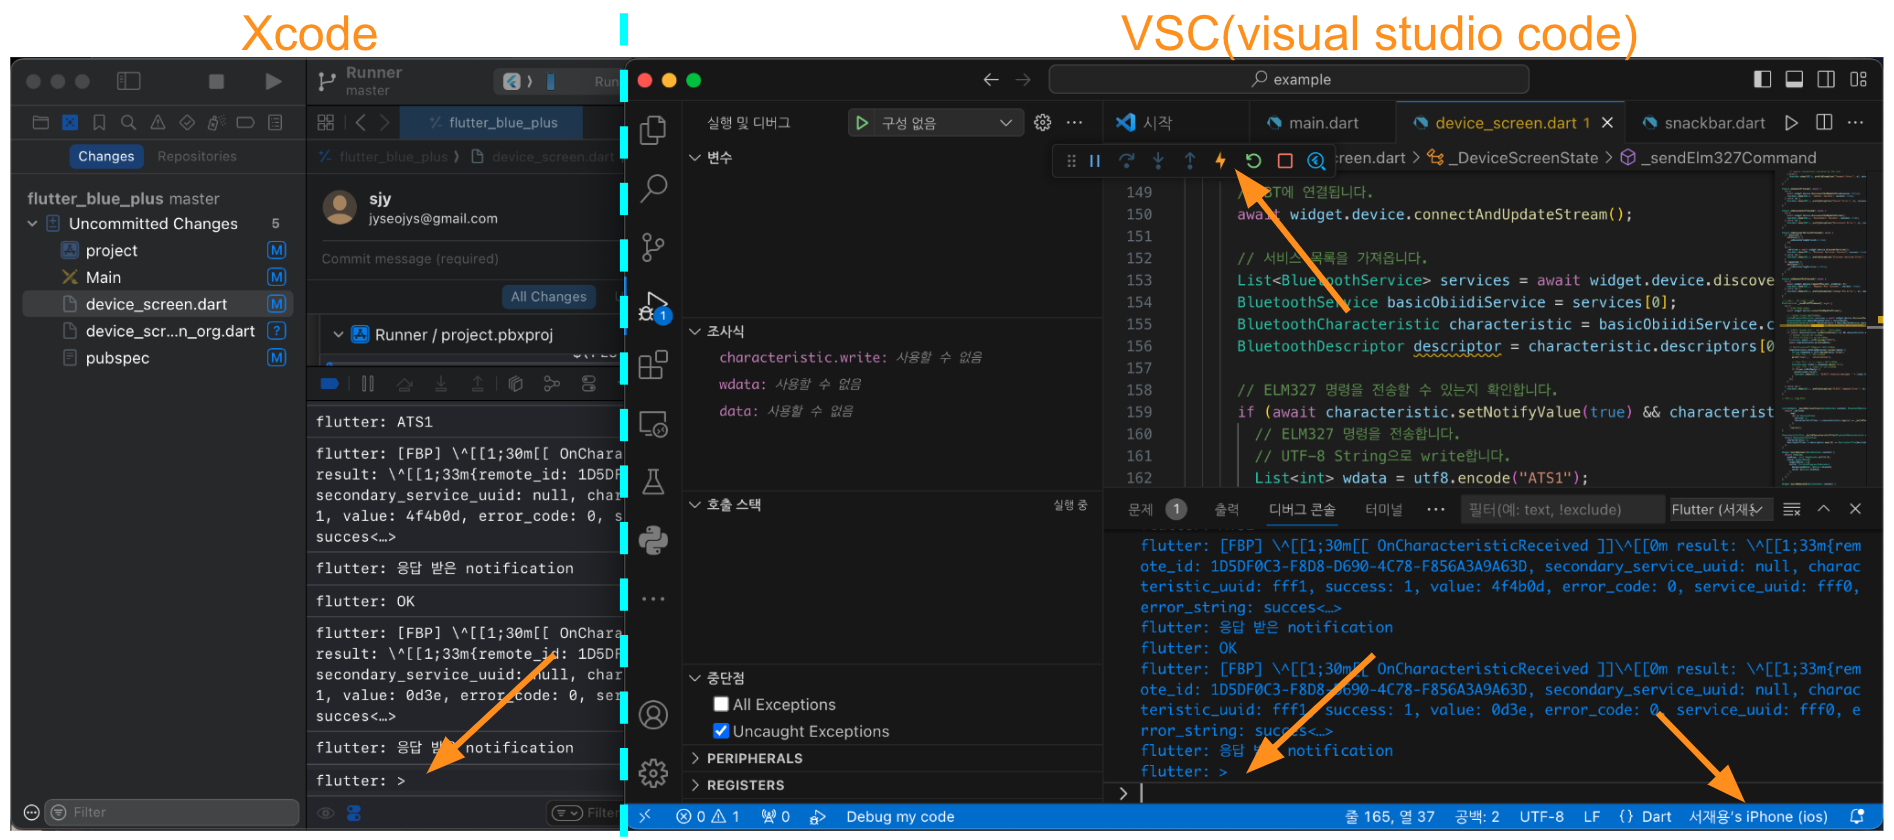Open the VS Code Search view

[653, 187]
